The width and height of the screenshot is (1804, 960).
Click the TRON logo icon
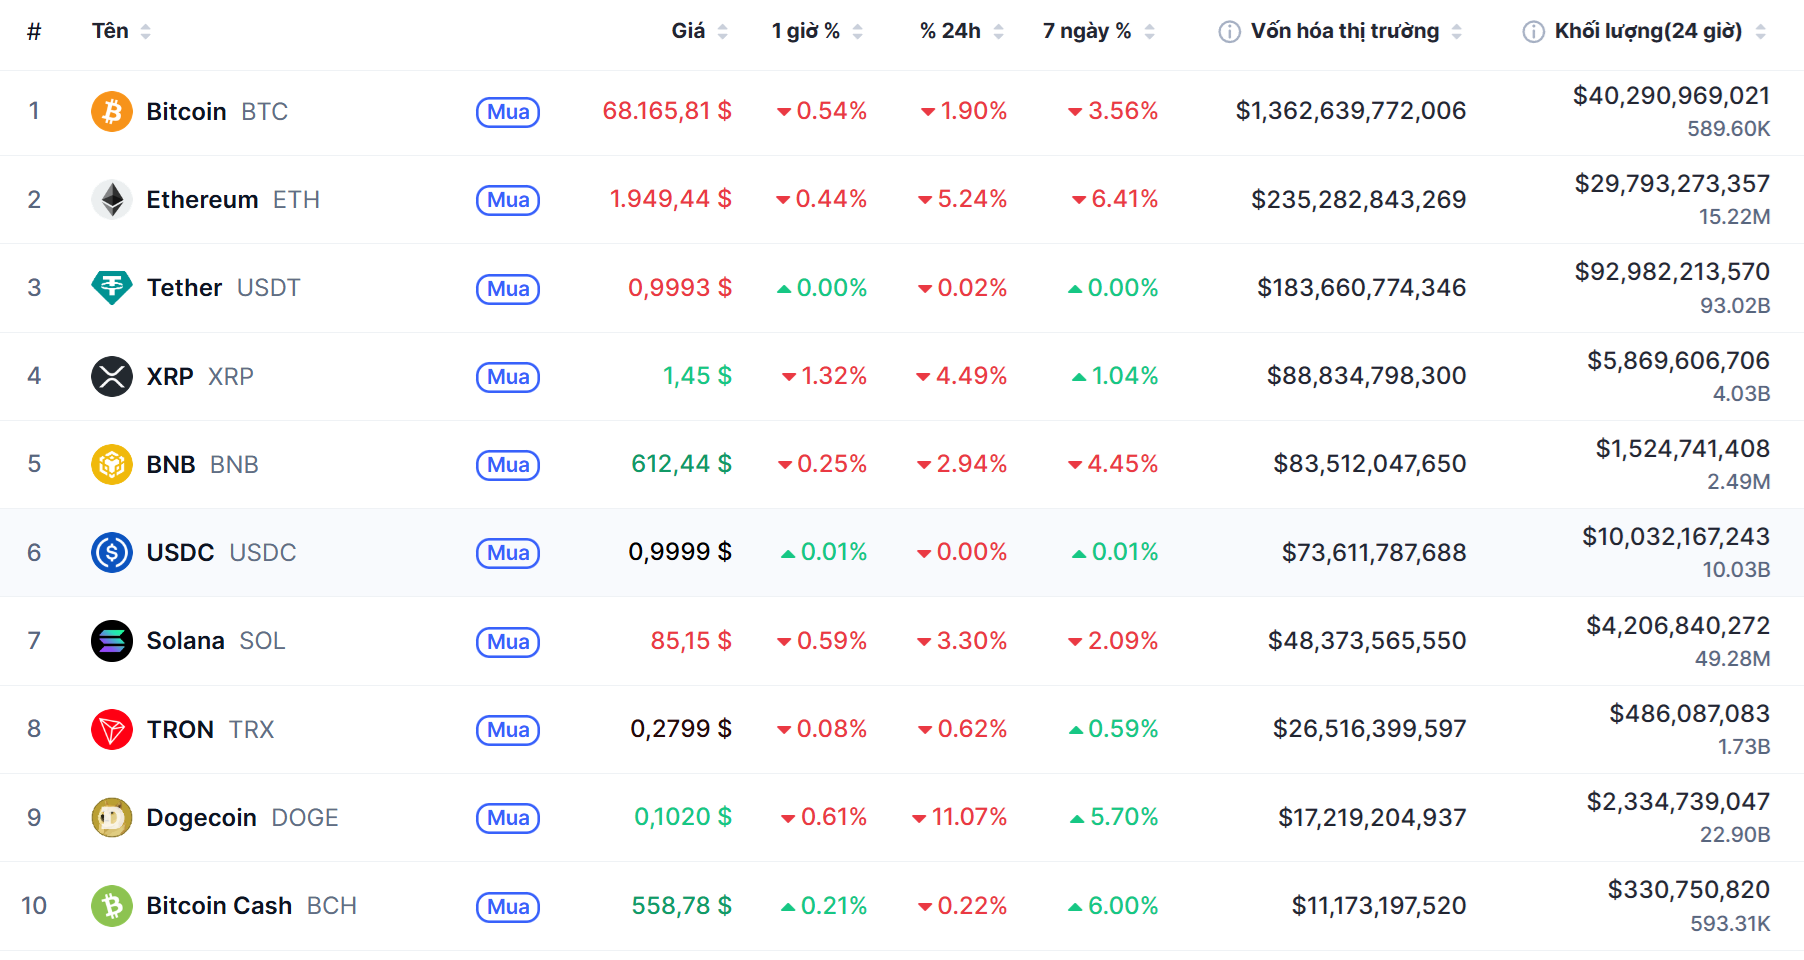(112, 730)
